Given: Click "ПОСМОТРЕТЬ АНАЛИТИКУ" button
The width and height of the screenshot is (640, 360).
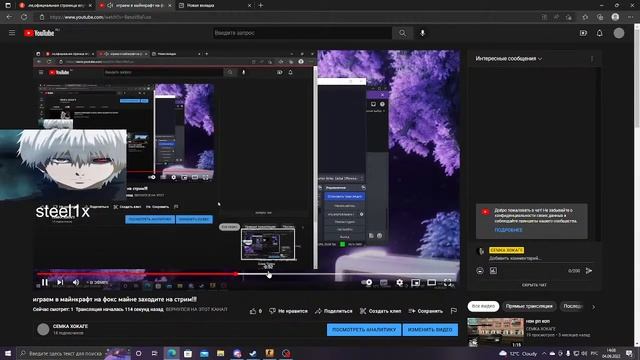Looking at the screenshot, I should tap(364, 329).
